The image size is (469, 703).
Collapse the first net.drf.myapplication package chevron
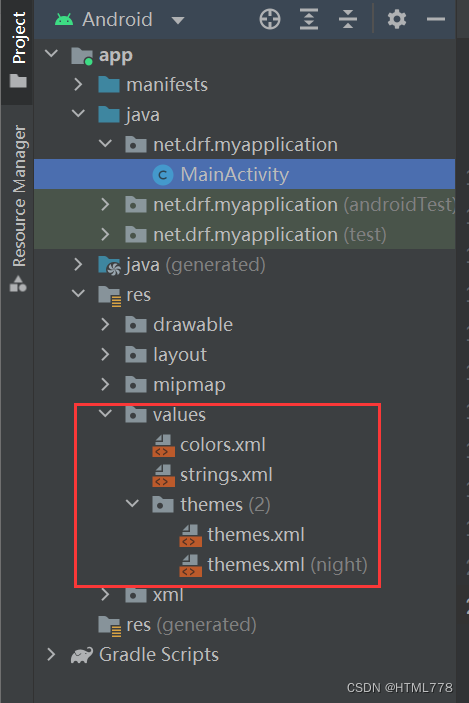point(105,144)
